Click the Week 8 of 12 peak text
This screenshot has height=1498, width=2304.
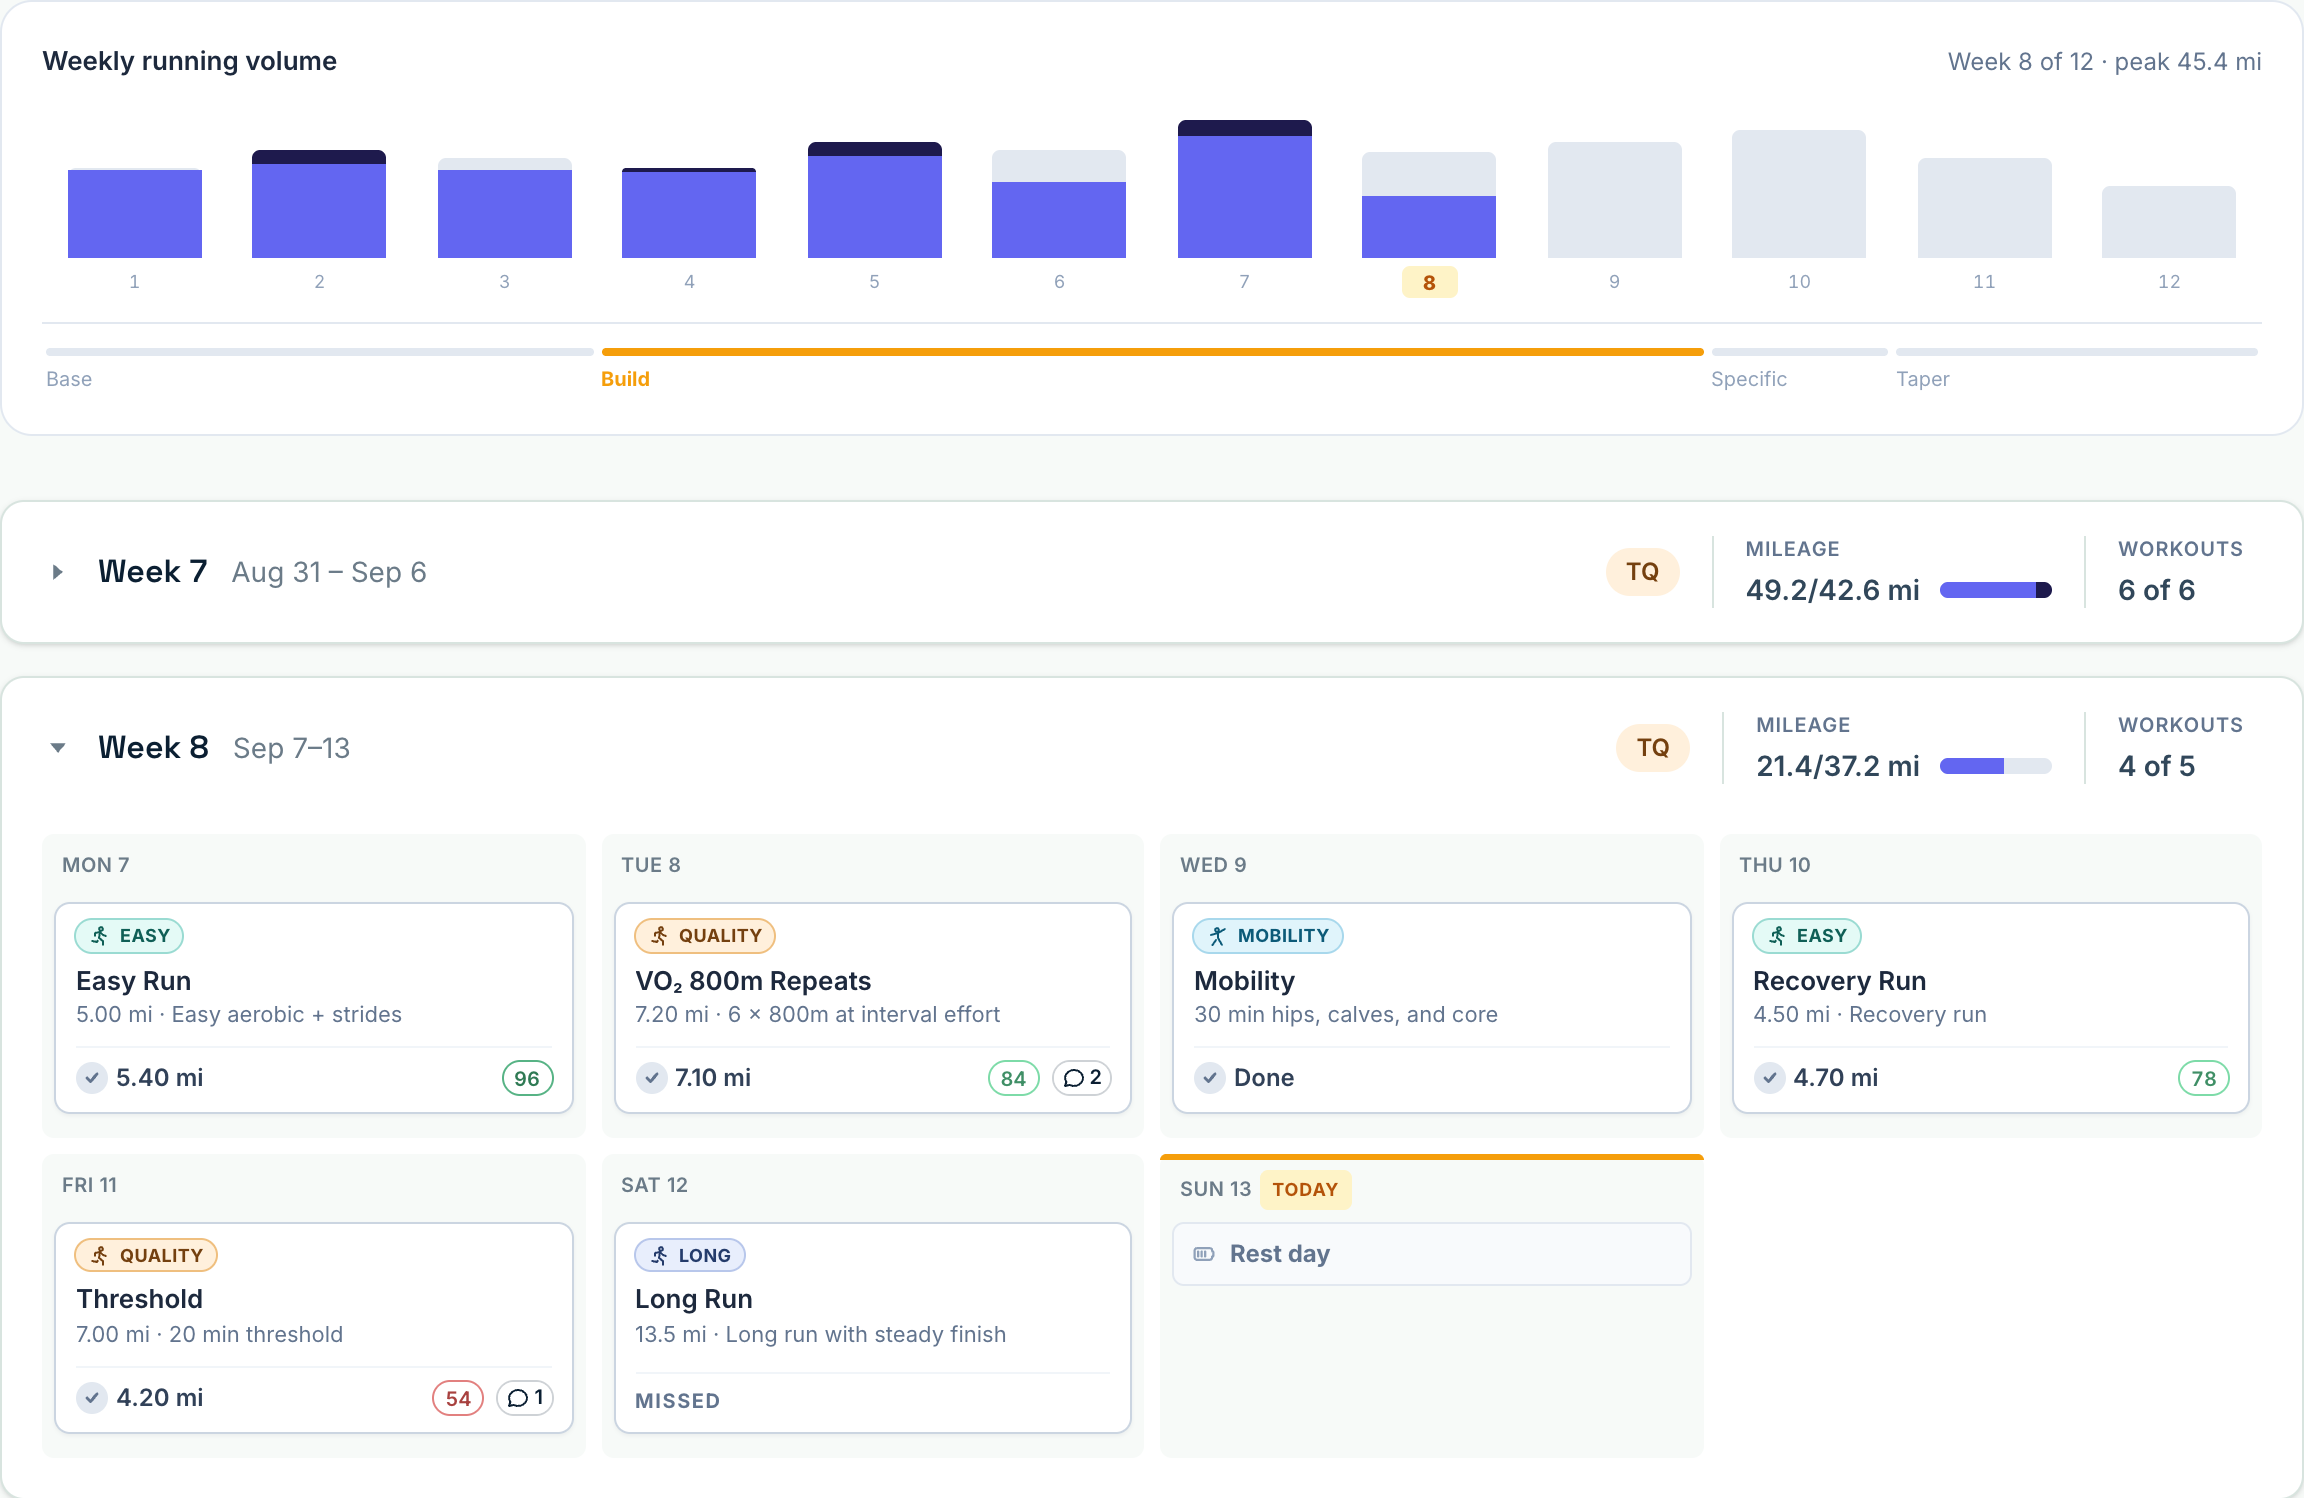coord(2105,62)
